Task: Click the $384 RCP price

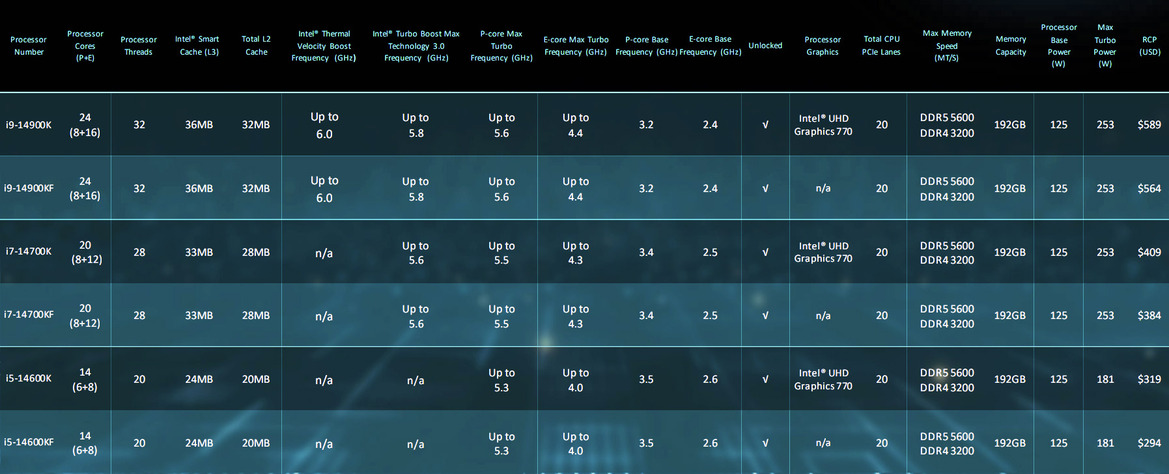Action: tap(1150, 316)
